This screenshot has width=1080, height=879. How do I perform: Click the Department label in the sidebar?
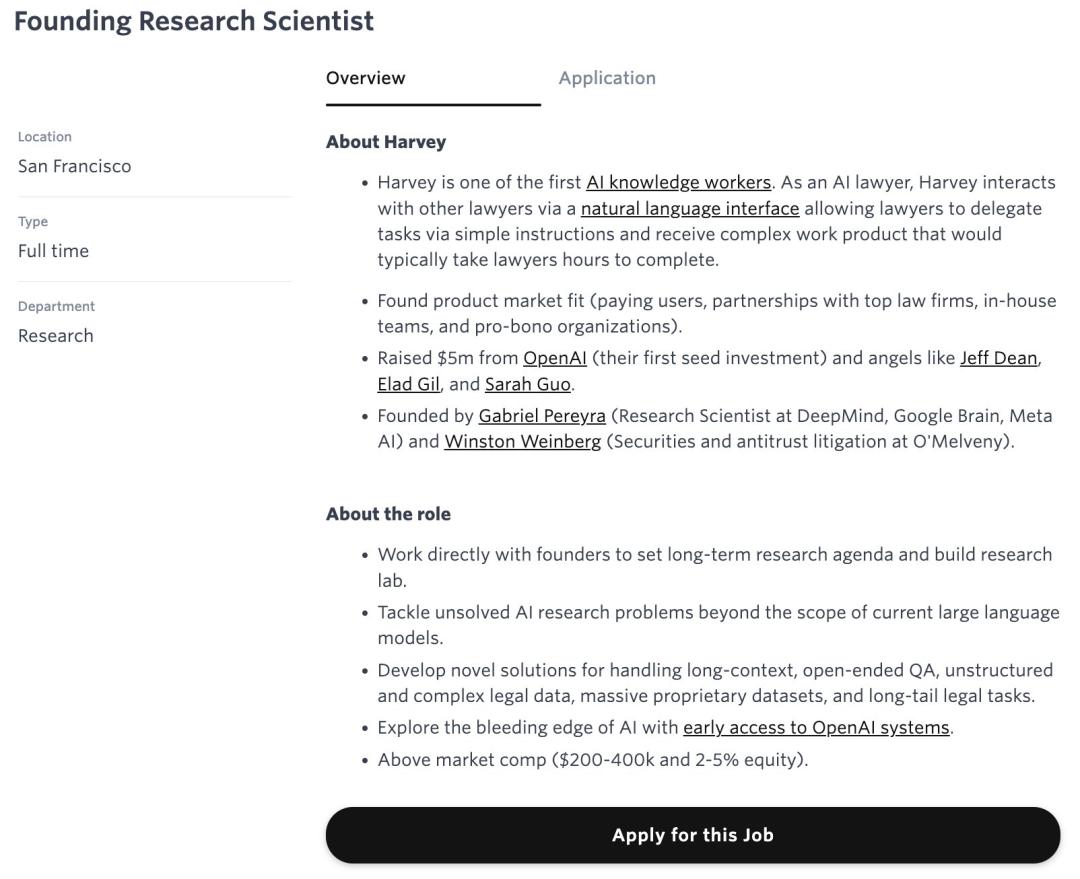pyautogui.click(x=56, y=306)
